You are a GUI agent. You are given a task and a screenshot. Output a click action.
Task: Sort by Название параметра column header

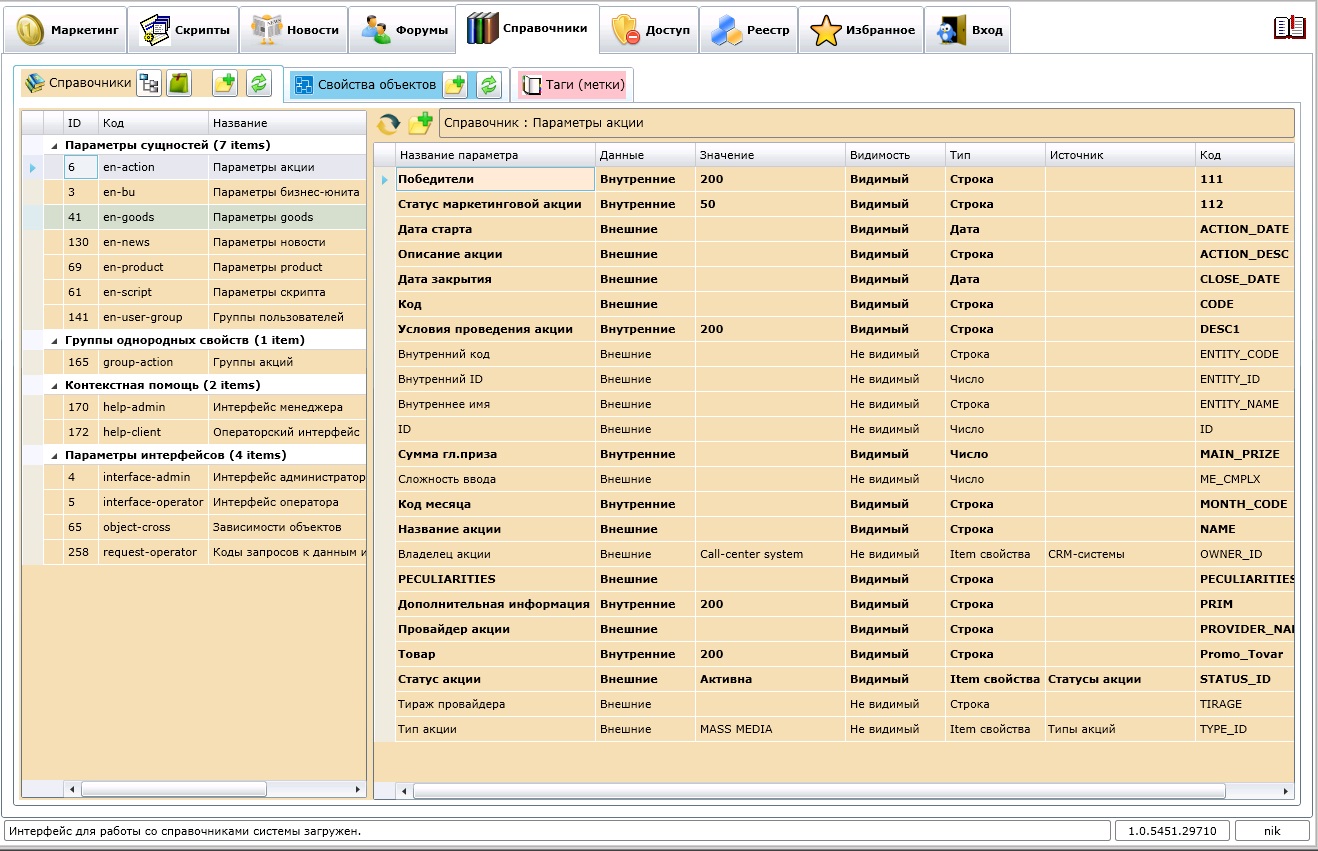click(x=495, y=155)
